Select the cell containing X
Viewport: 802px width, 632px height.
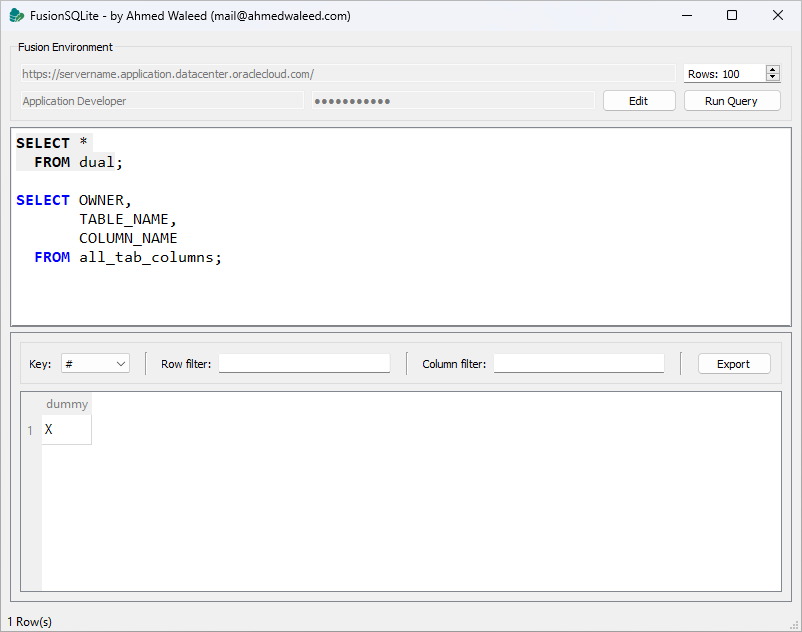tap(66, 430)
